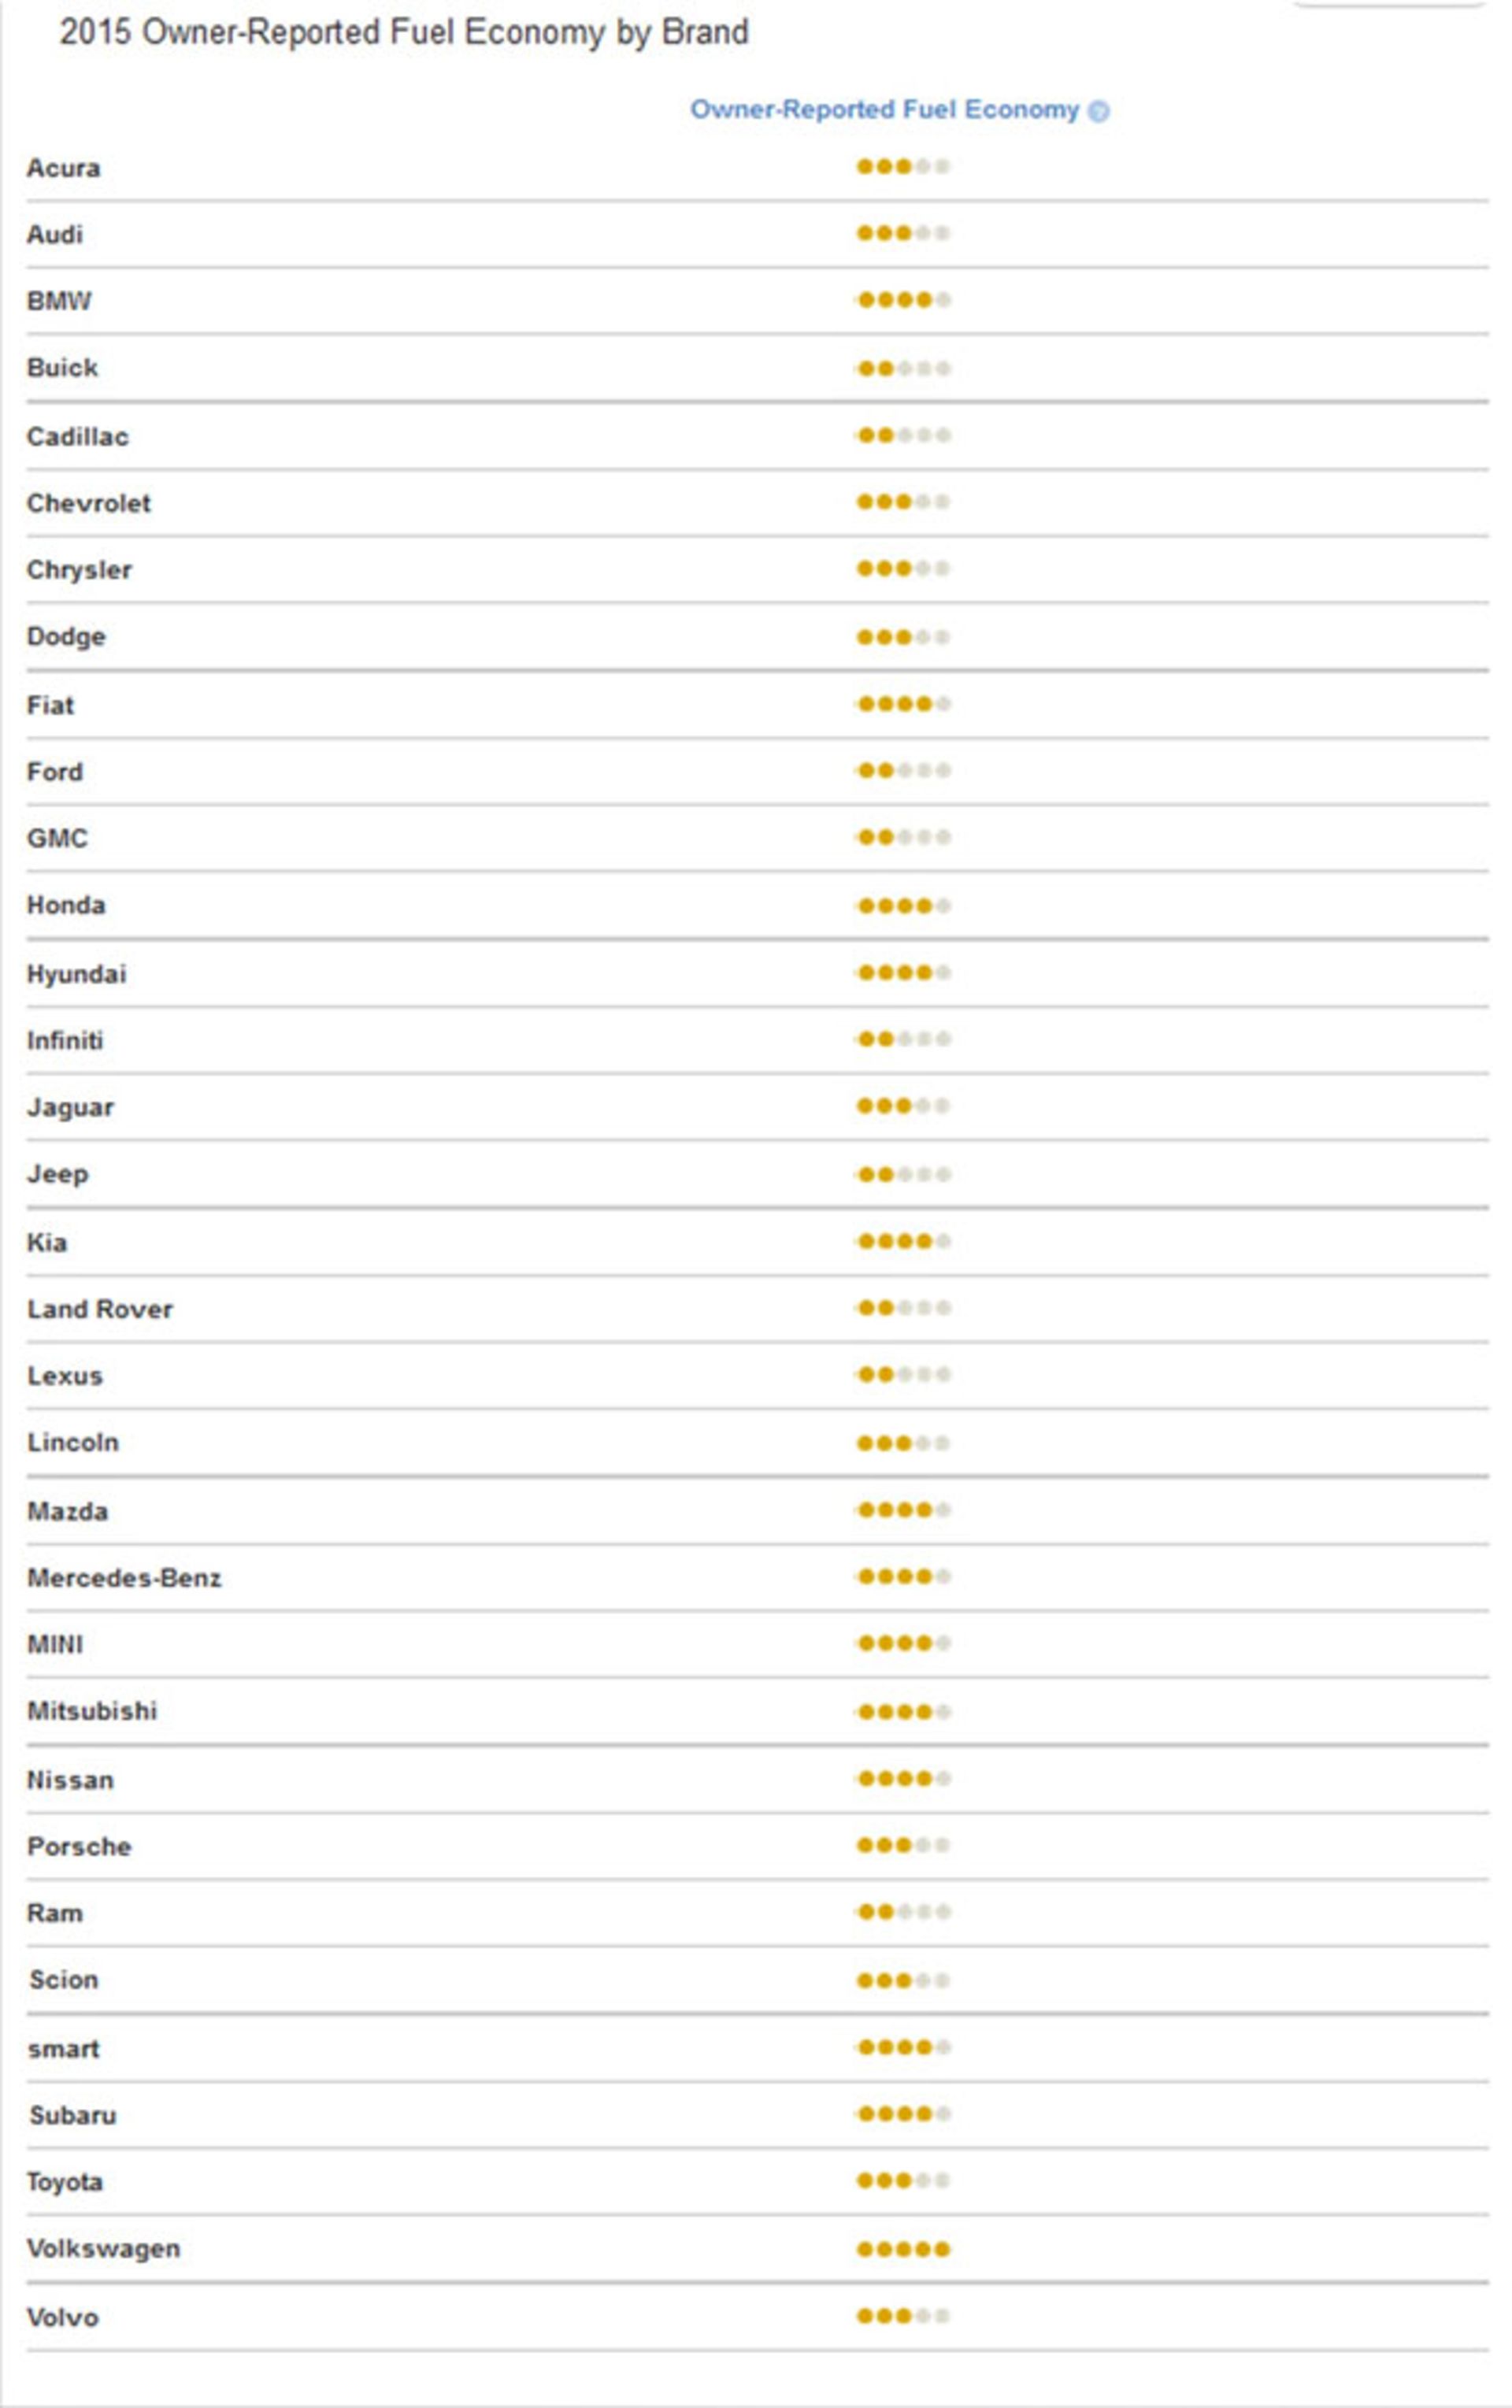The height and width of the screenshot is (2408, 1512).
Task: Select the Acura brand row
Action: tap(757, 167)
